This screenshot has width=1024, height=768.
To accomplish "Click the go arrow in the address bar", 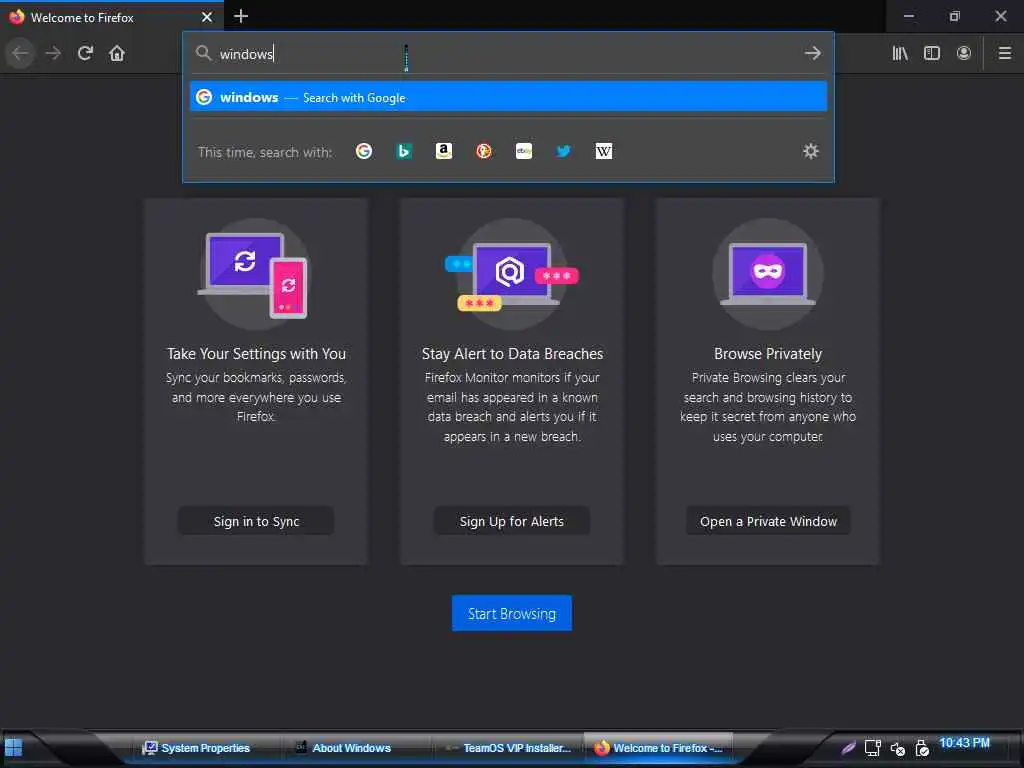I will coord(812,53).
